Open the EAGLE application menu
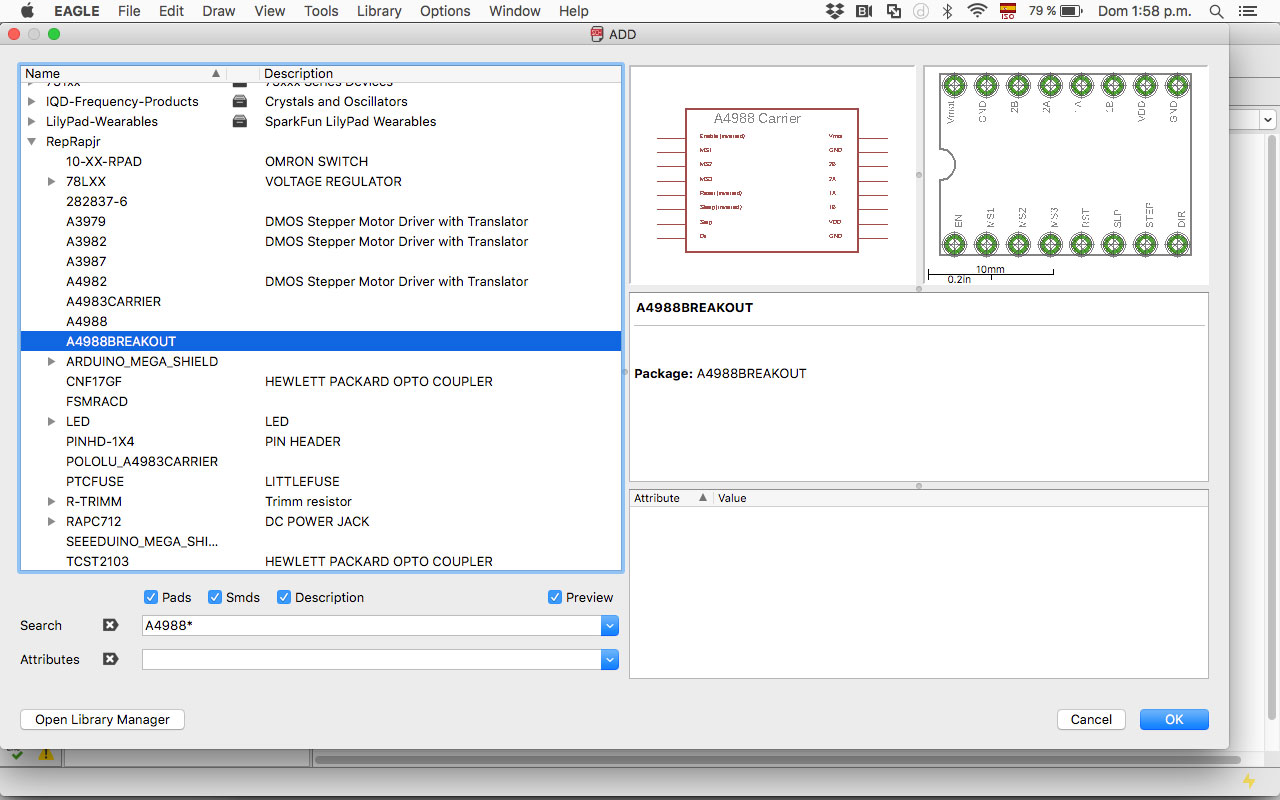 (x=76, y=11)
